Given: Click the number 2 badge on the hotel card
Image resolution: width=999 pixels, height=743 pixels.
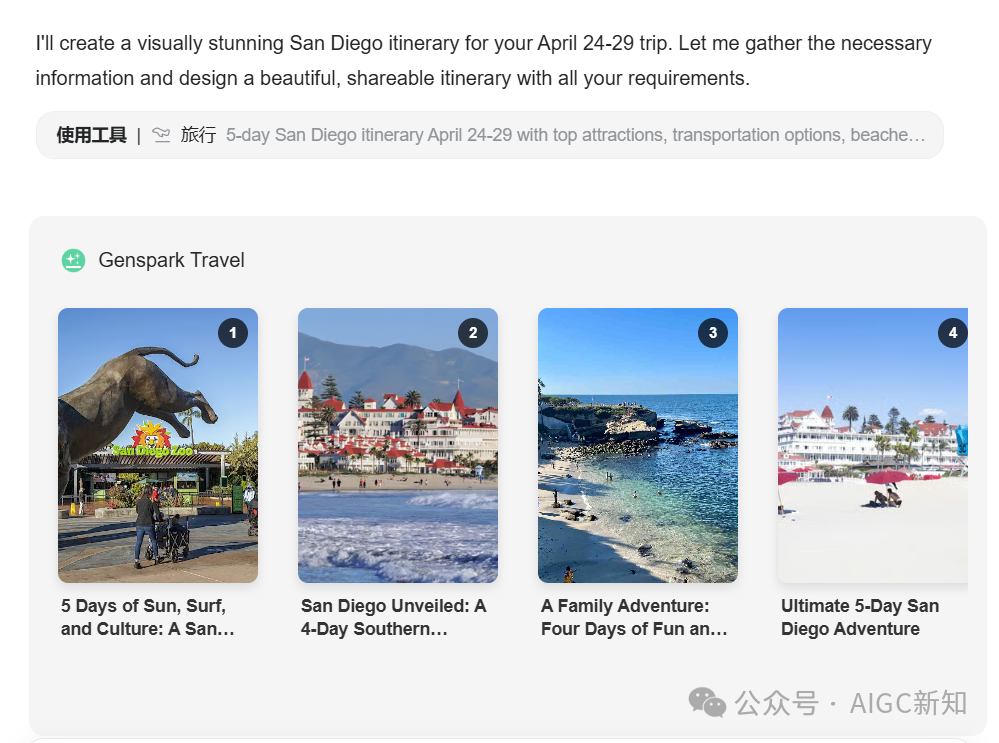Looking at the screenshot, I should (x=473, y=333).
